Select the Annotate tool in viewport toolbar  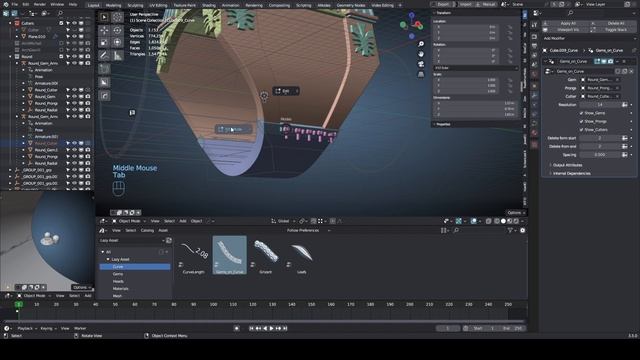(104, 55)
